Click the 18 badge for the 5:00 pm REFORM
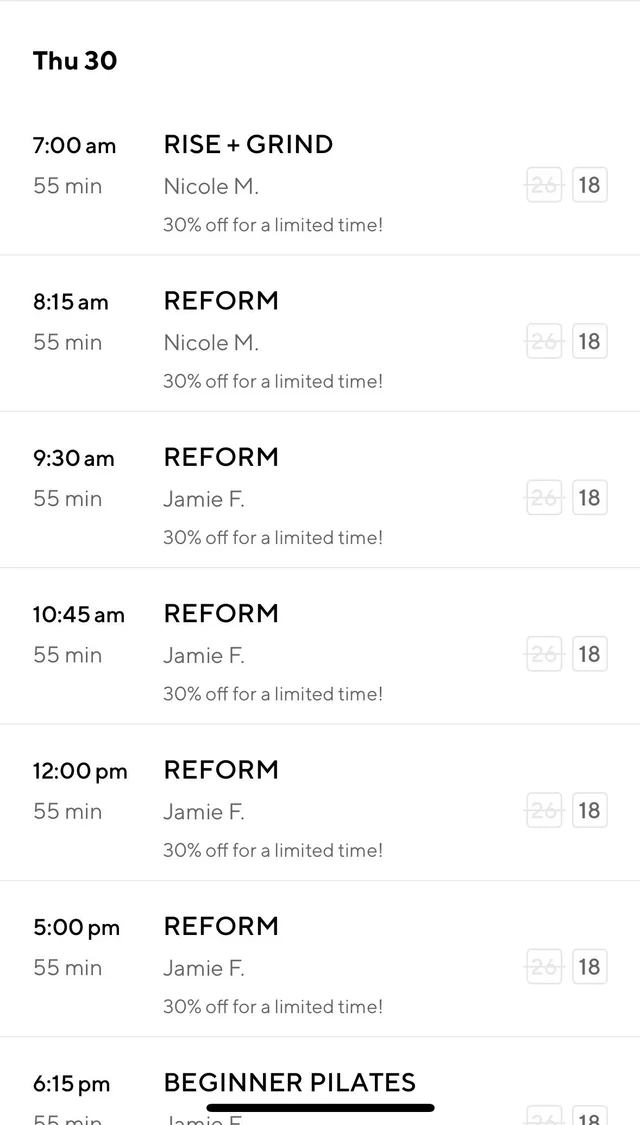The width and height of the screenshot is (640, 1125). tap(590, 966)
